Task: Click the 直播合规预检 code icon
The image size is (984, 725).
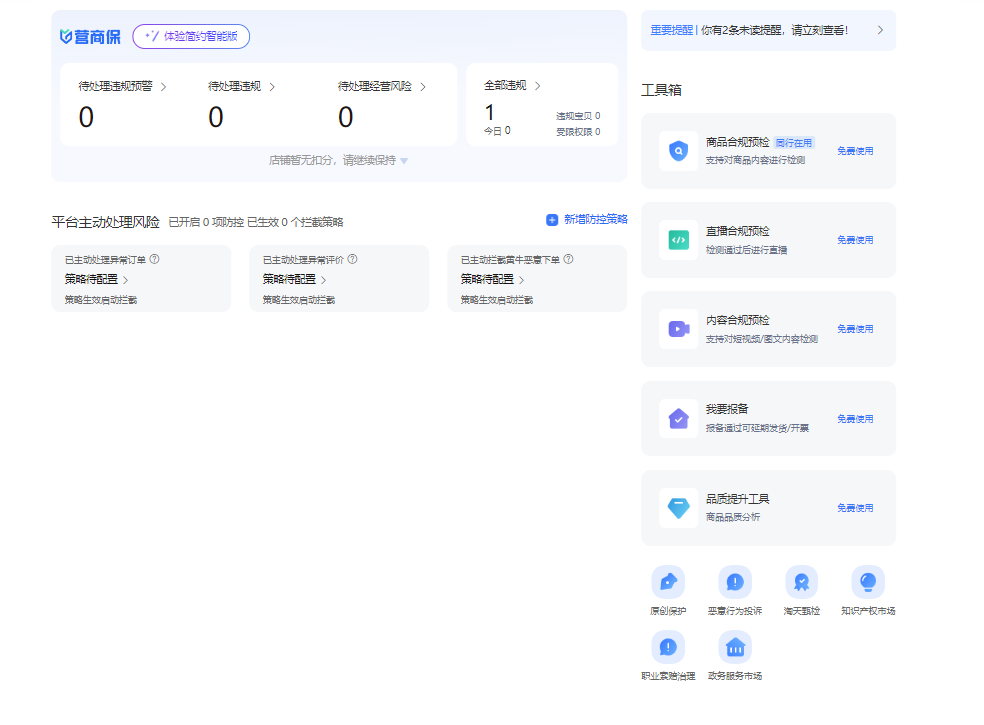Action: (679, 240)
